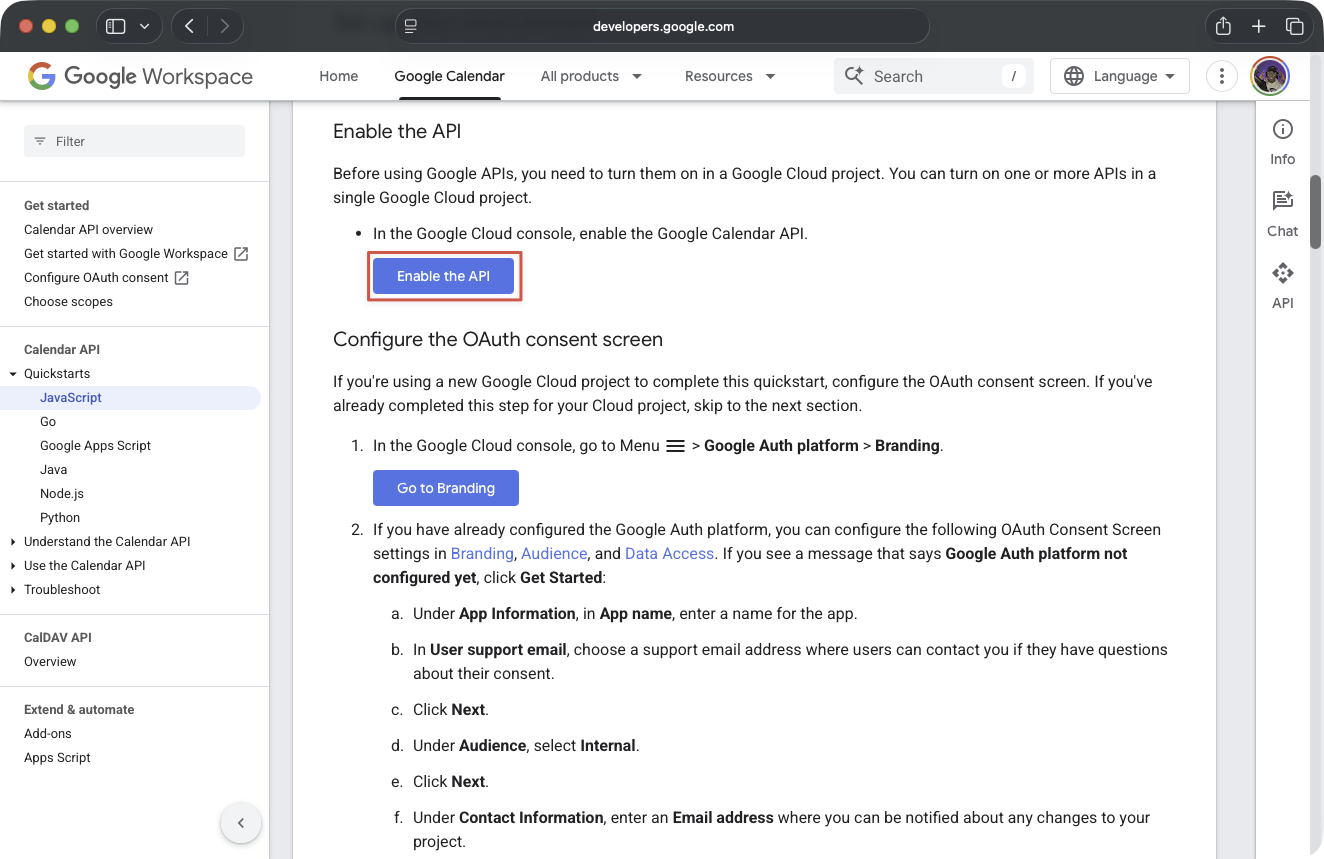
Task: Open the three-dot more options menu
Action: (1221, 76)
